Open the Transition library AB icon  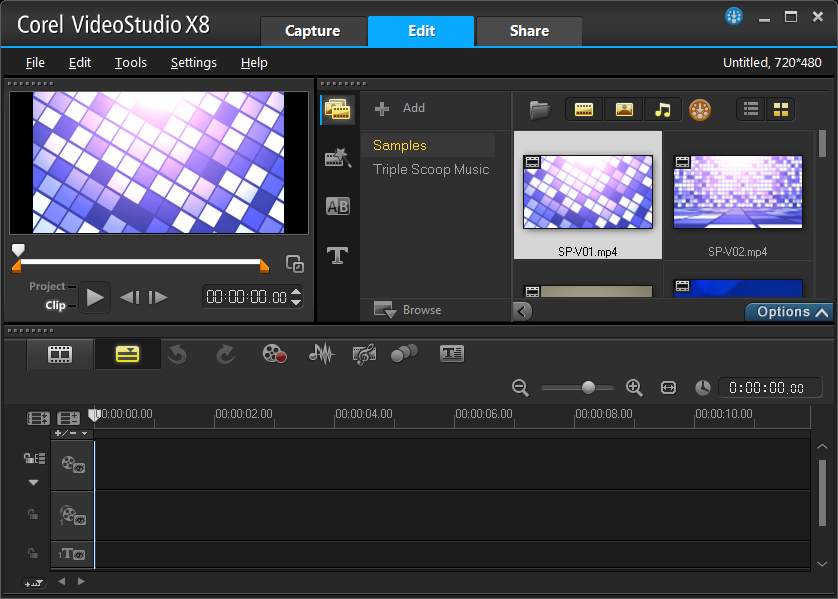pyautogui.click(x=337, y=206)
